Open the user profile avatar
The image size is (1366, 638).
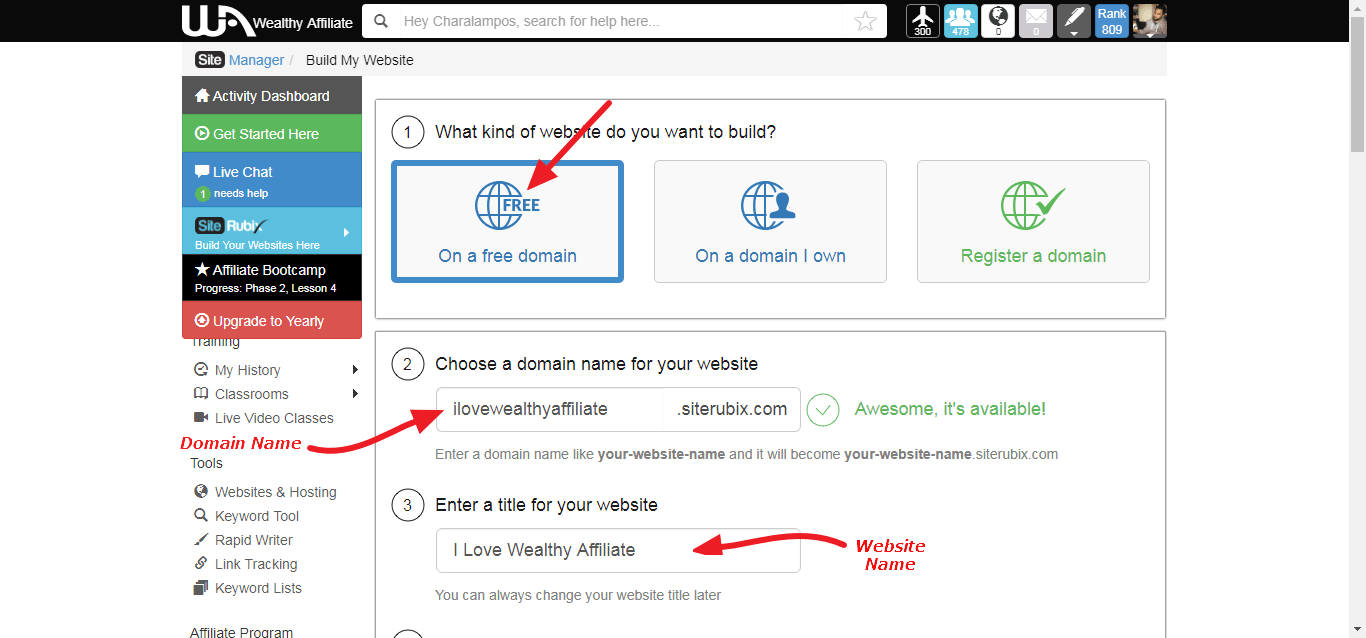(x=1149, y=21)
